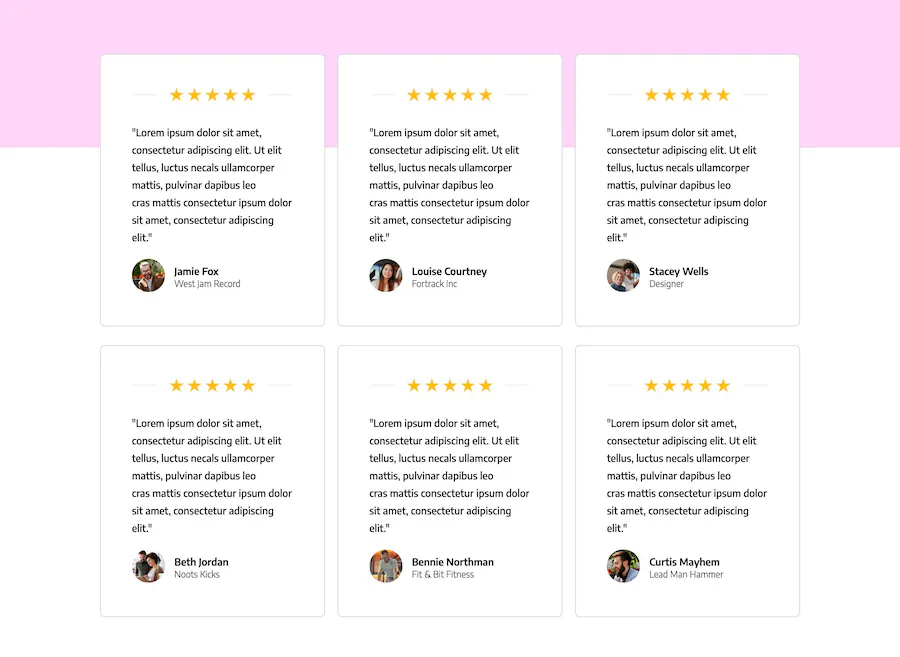The width and height of the screenshot is (900, 657).
Task: Click the Noots Kicks company label
Action: coord(197,574)
